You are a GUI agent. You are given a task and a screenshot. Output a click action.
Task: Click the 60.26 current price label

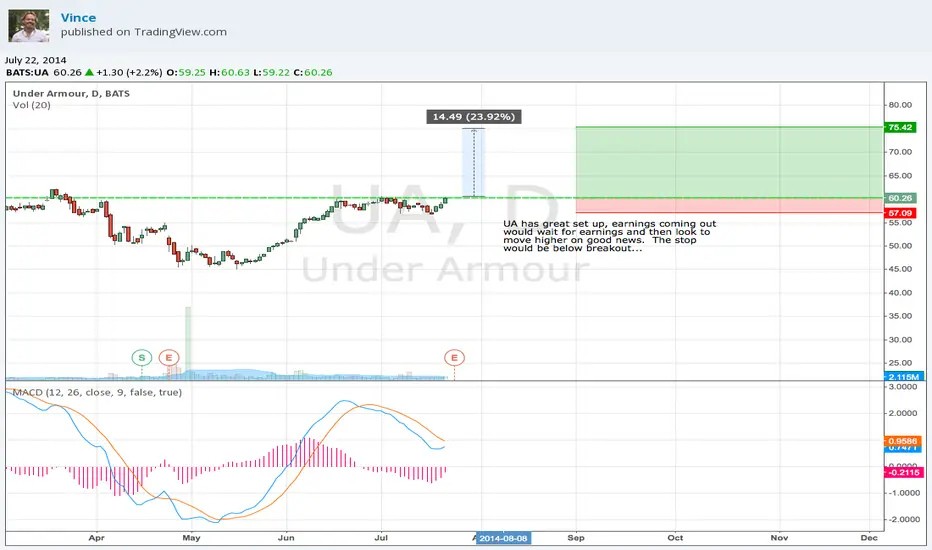click(x=900, y=198)
